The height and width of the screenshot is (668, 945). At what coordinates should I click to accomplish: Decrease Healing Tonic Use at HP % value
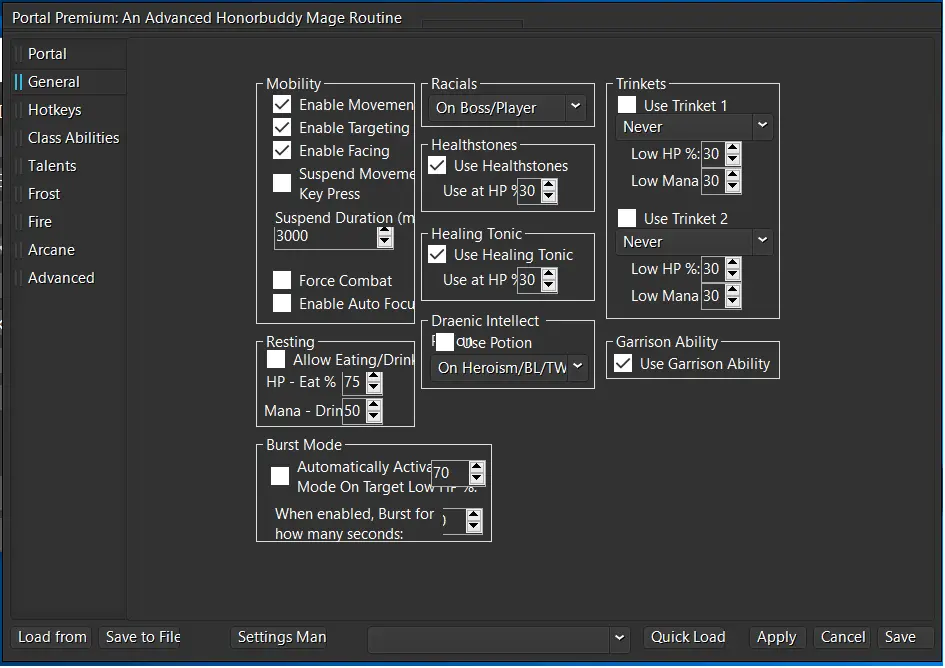click(549, 285)
